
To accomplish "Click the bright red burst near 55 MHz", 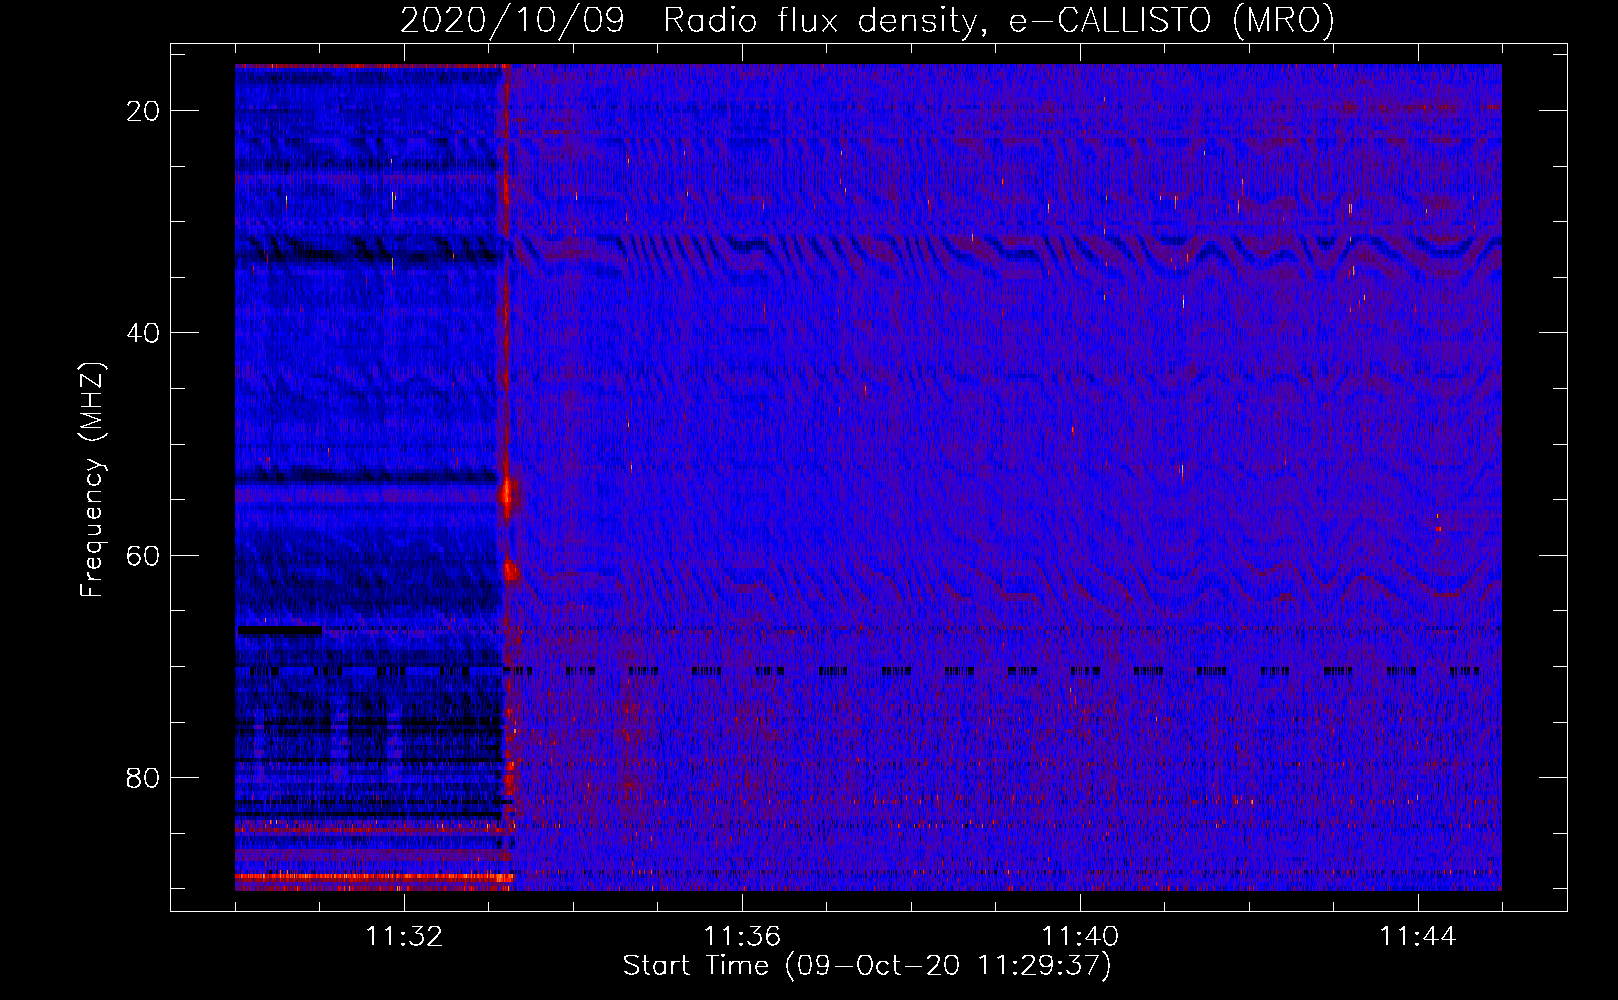I will point(508,494).
